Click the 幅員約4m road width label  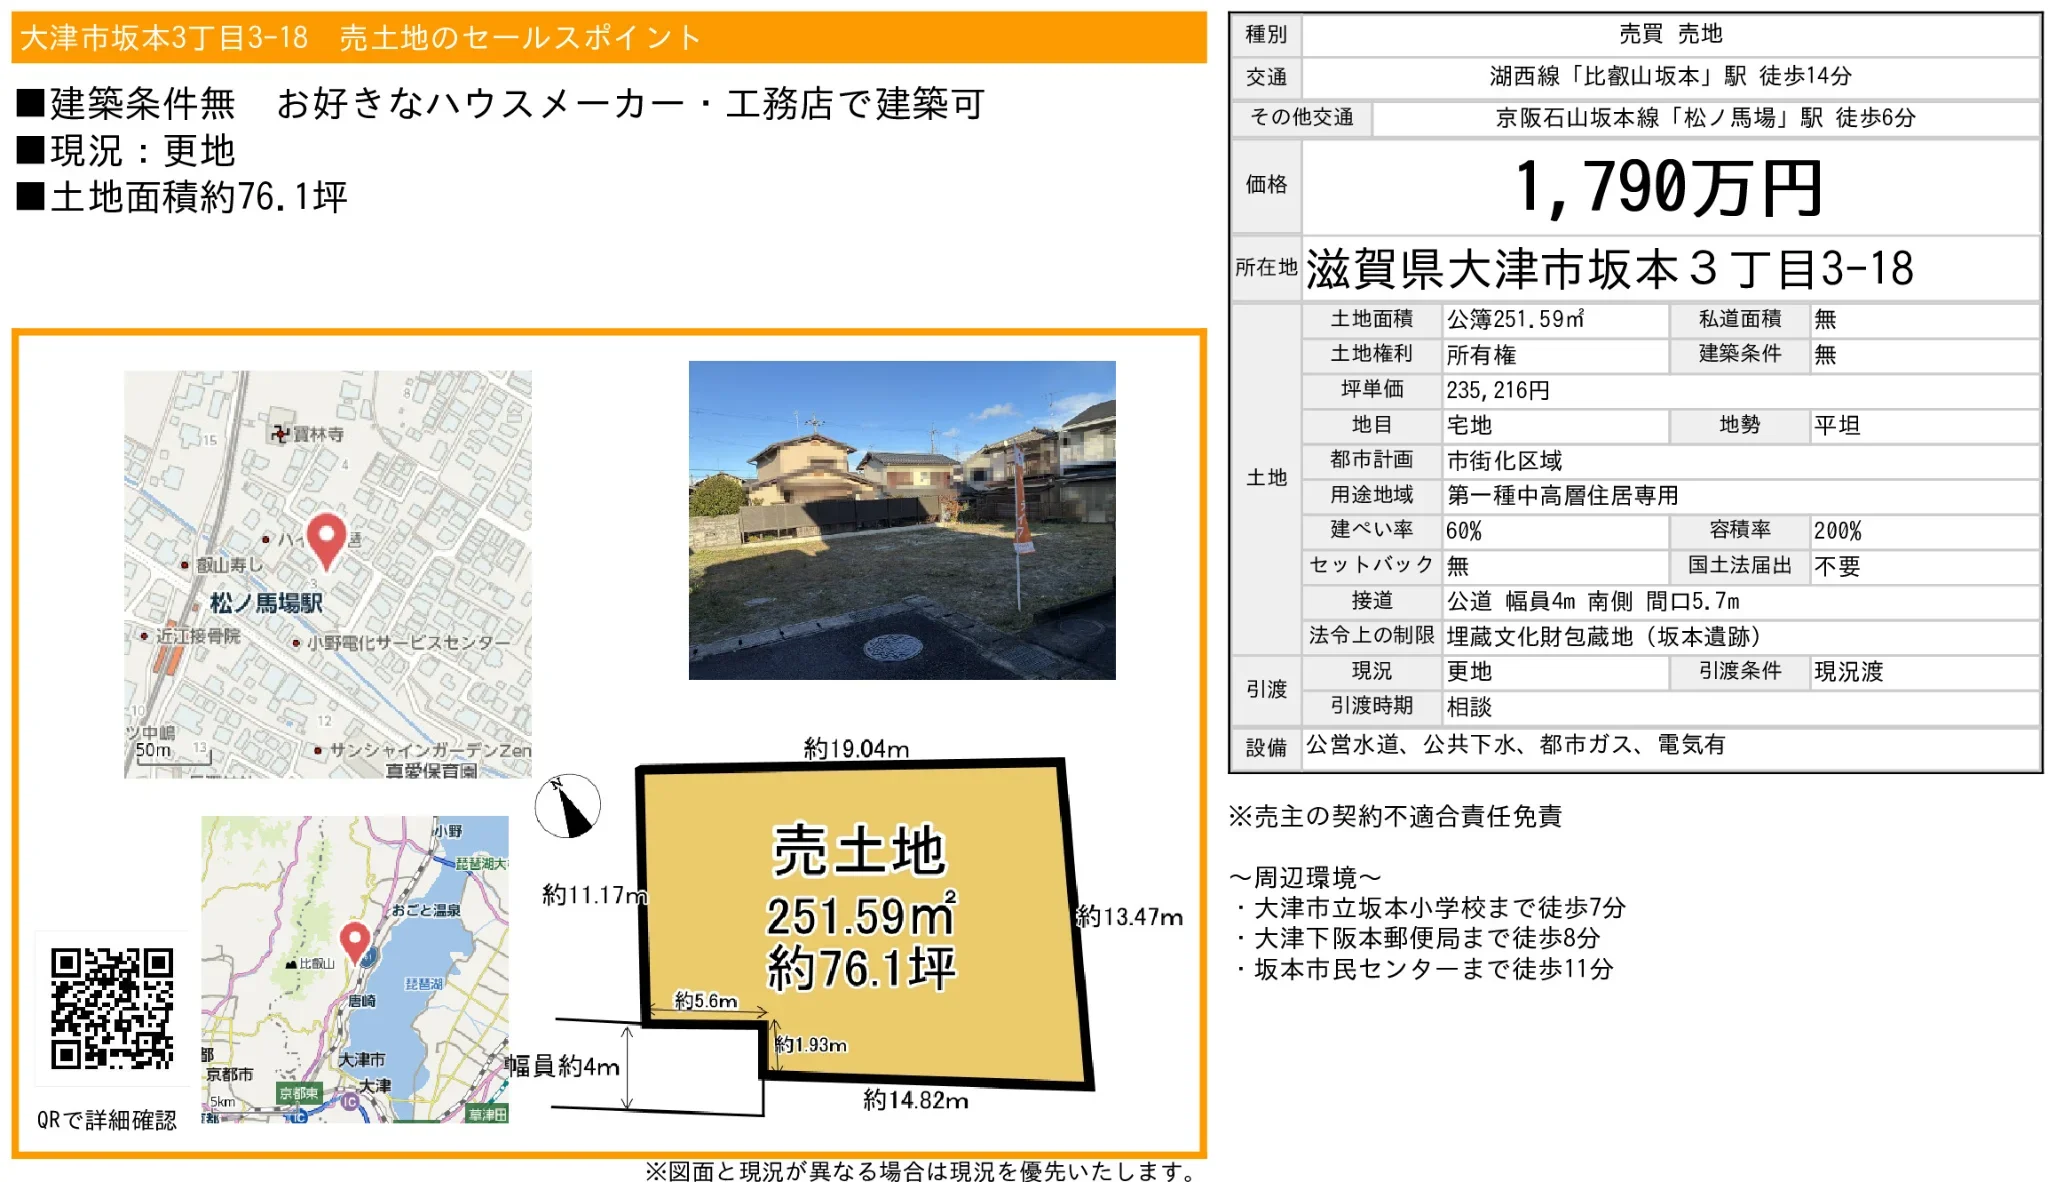tap(562, 1067)
